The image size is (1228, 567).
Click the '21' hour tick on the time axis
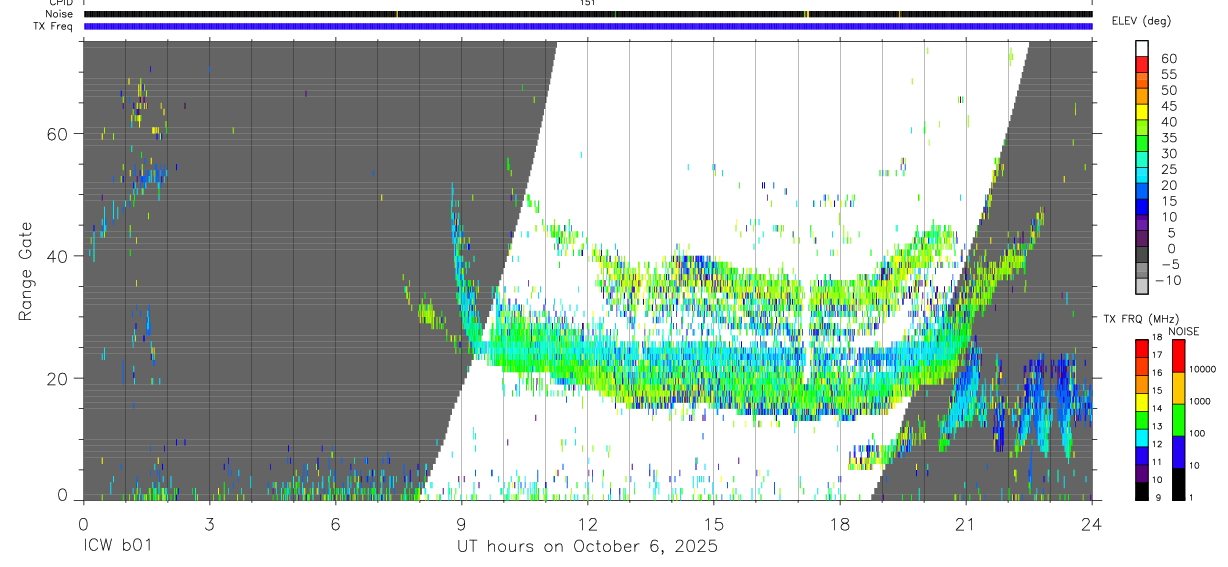(966, 523)
